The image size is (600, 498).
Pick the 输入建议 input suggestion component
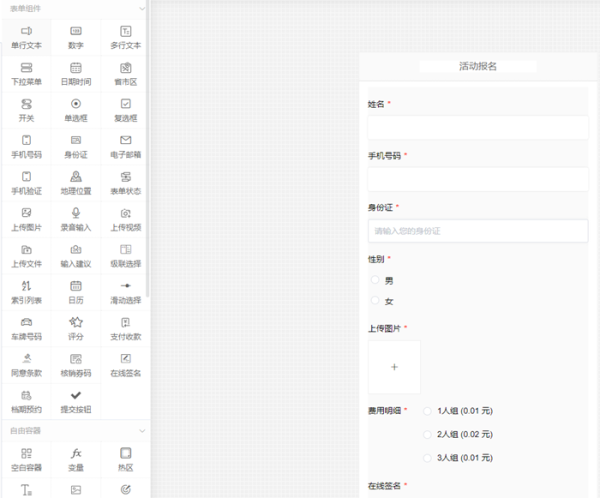(76, 256)
